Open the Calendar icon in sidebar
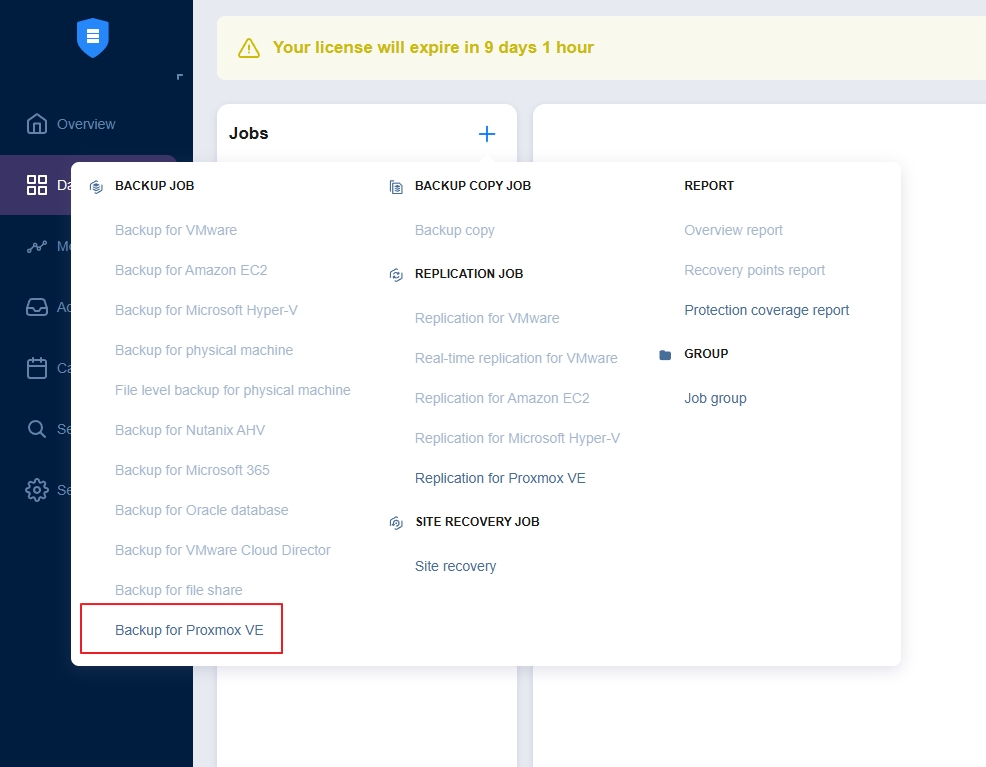Viewport: 986px width, 767px height. click(37, 368)
